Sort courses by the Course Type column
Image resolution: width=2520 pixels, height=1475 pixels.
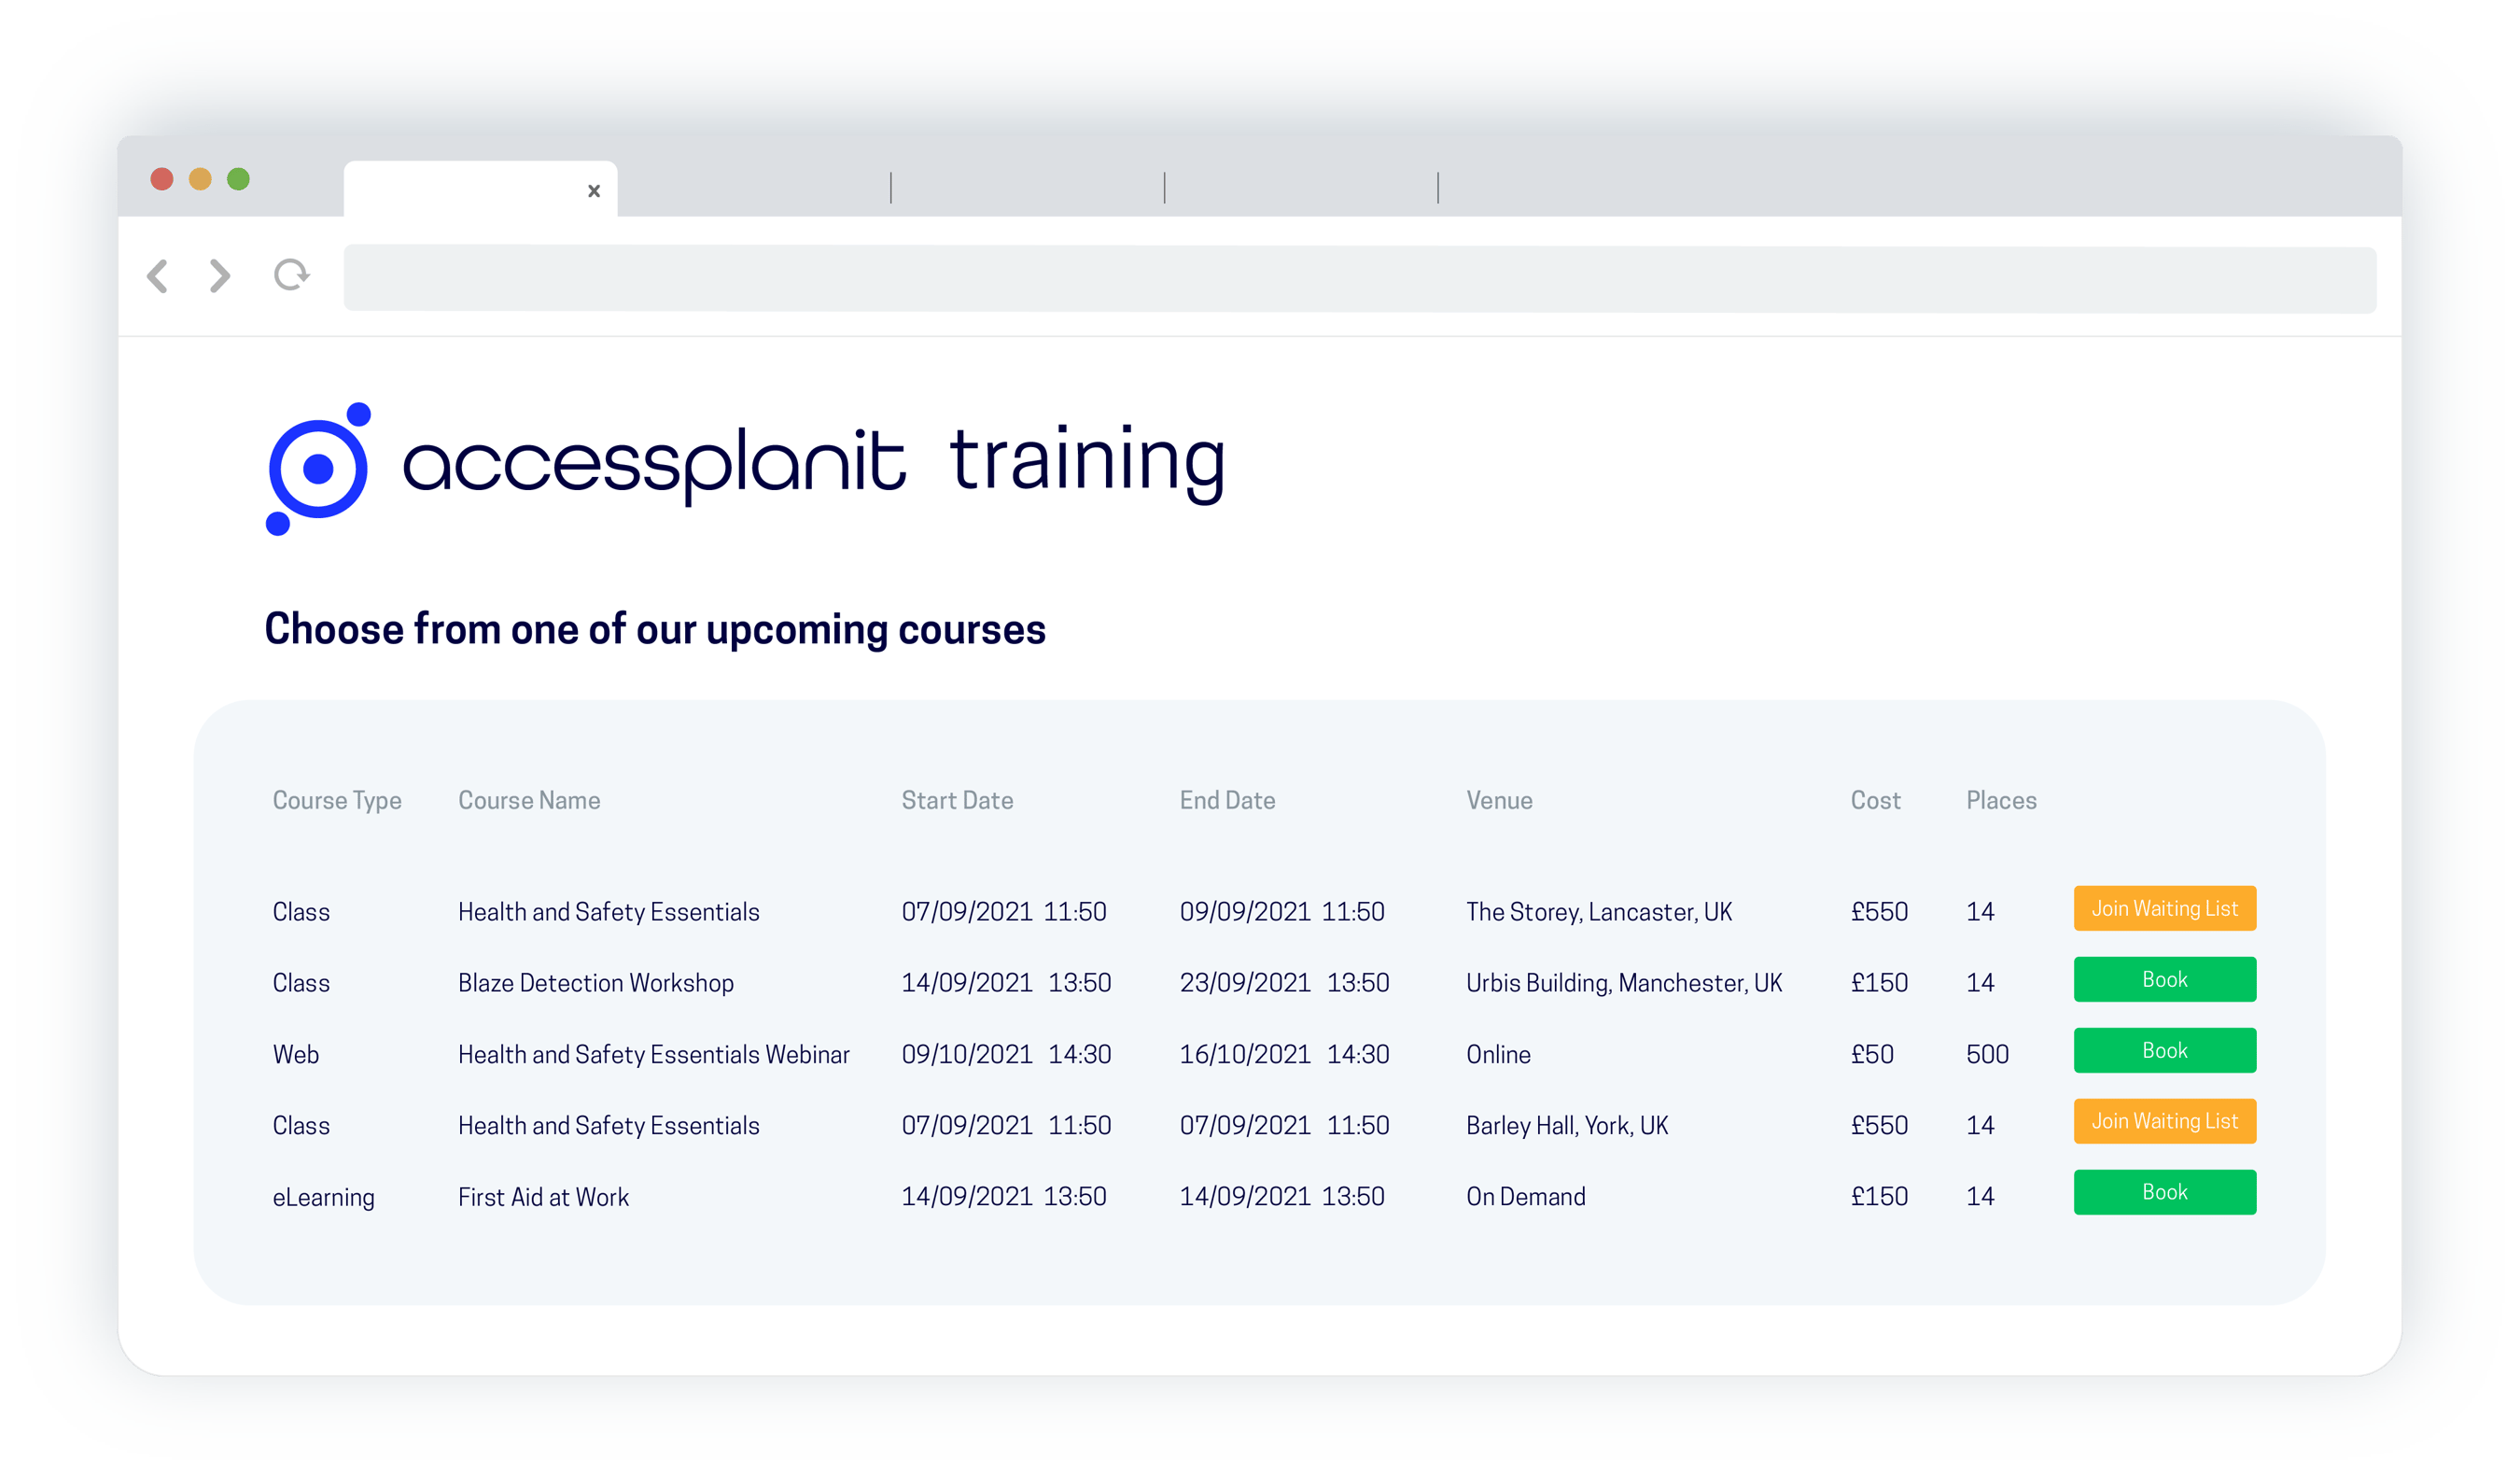coord(337,800)
